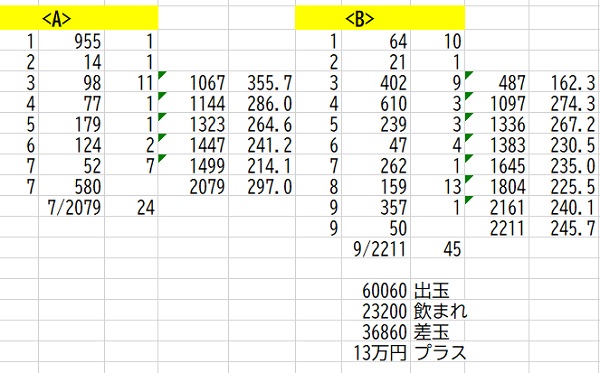The height and width of the screenshot is (373, 600).
Task: Click the cell containing 610
Action: 376,103
